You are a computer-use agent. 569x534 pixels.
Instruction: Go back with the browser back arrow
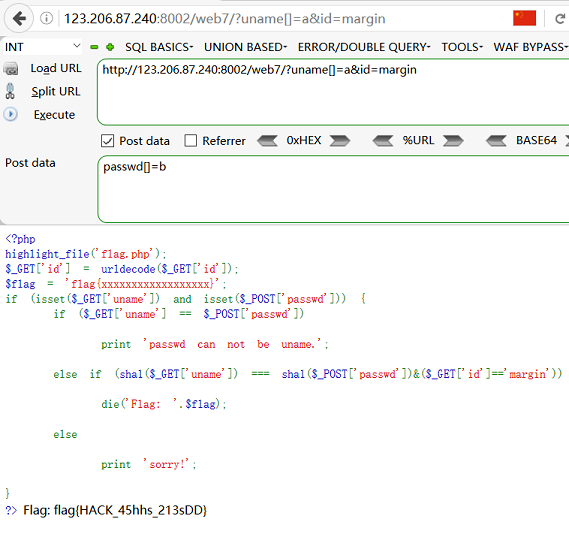pyautogui.click(x=19, y=18)
